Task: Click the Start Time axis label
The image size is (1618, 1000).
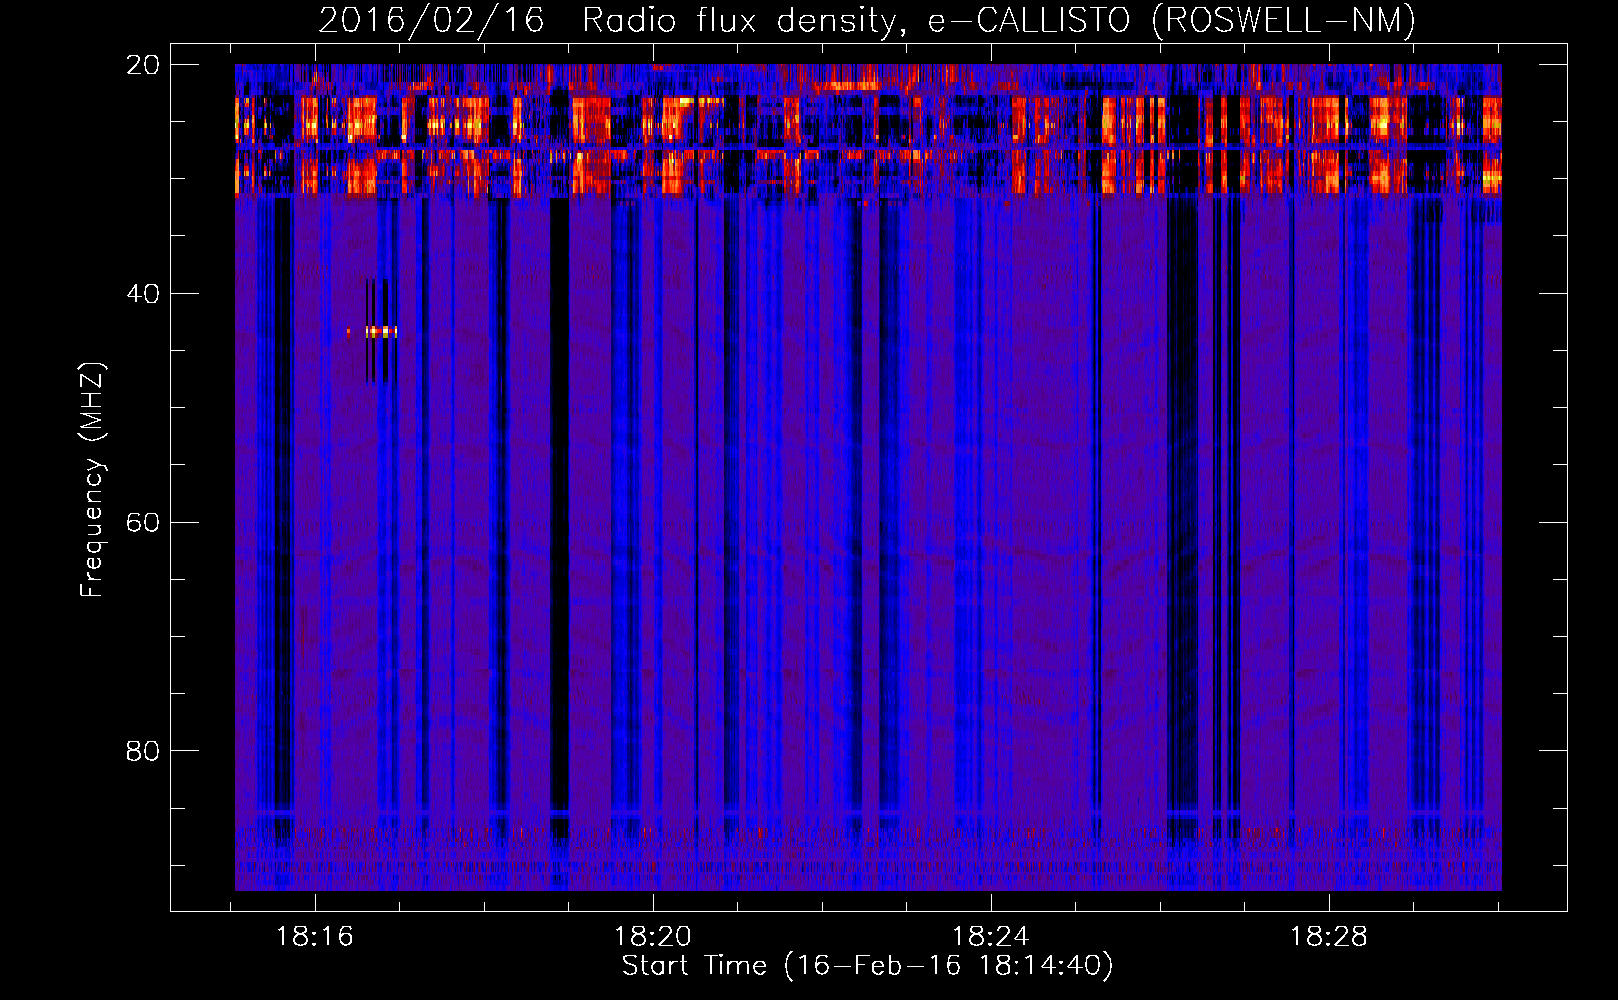Action: pos(867,966)
